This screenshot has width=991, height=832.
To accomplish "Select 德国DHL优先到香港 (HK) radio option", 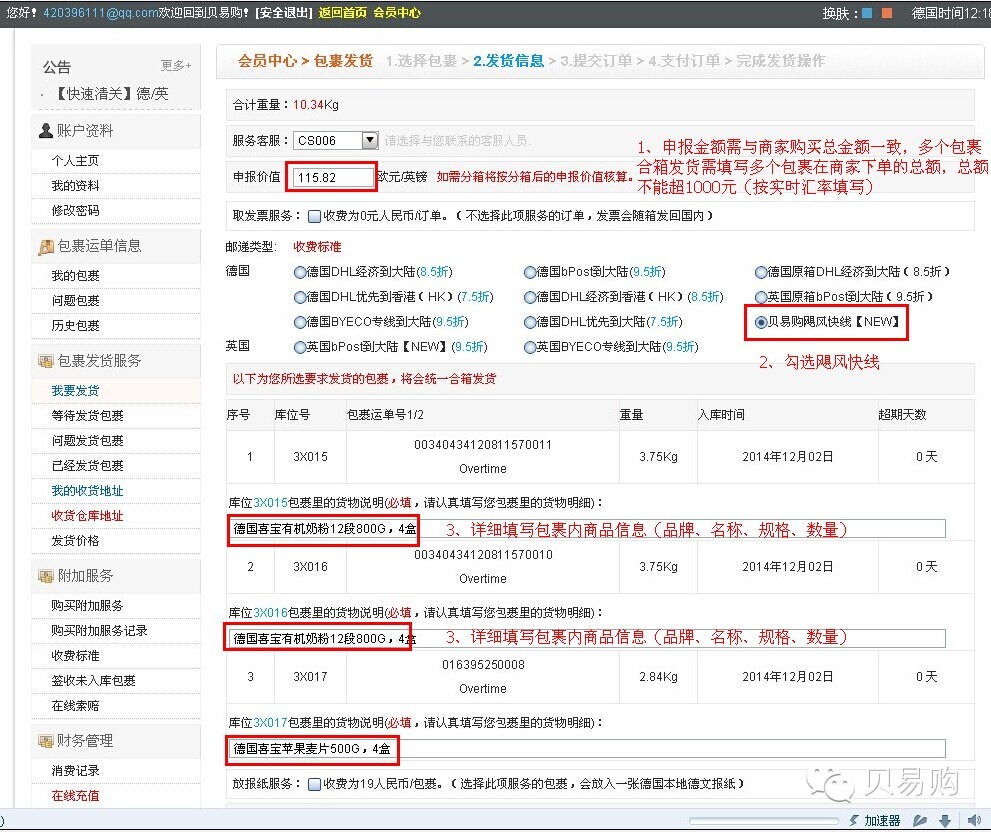I will (x=300, y=297).
